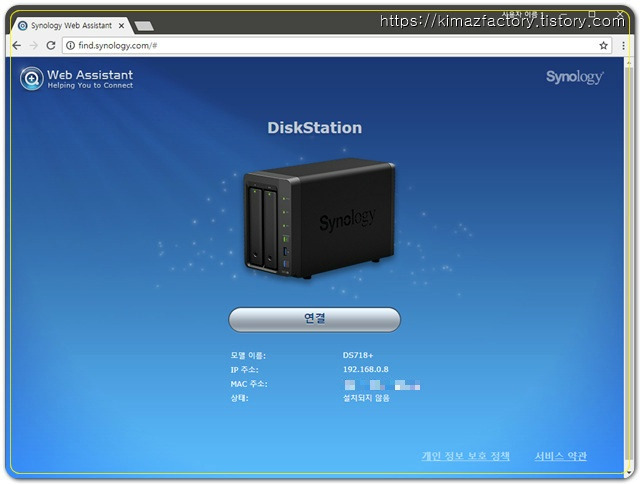Click the browser forward arrow
This screenshot has height=484, width=640.
pos(33,46)
